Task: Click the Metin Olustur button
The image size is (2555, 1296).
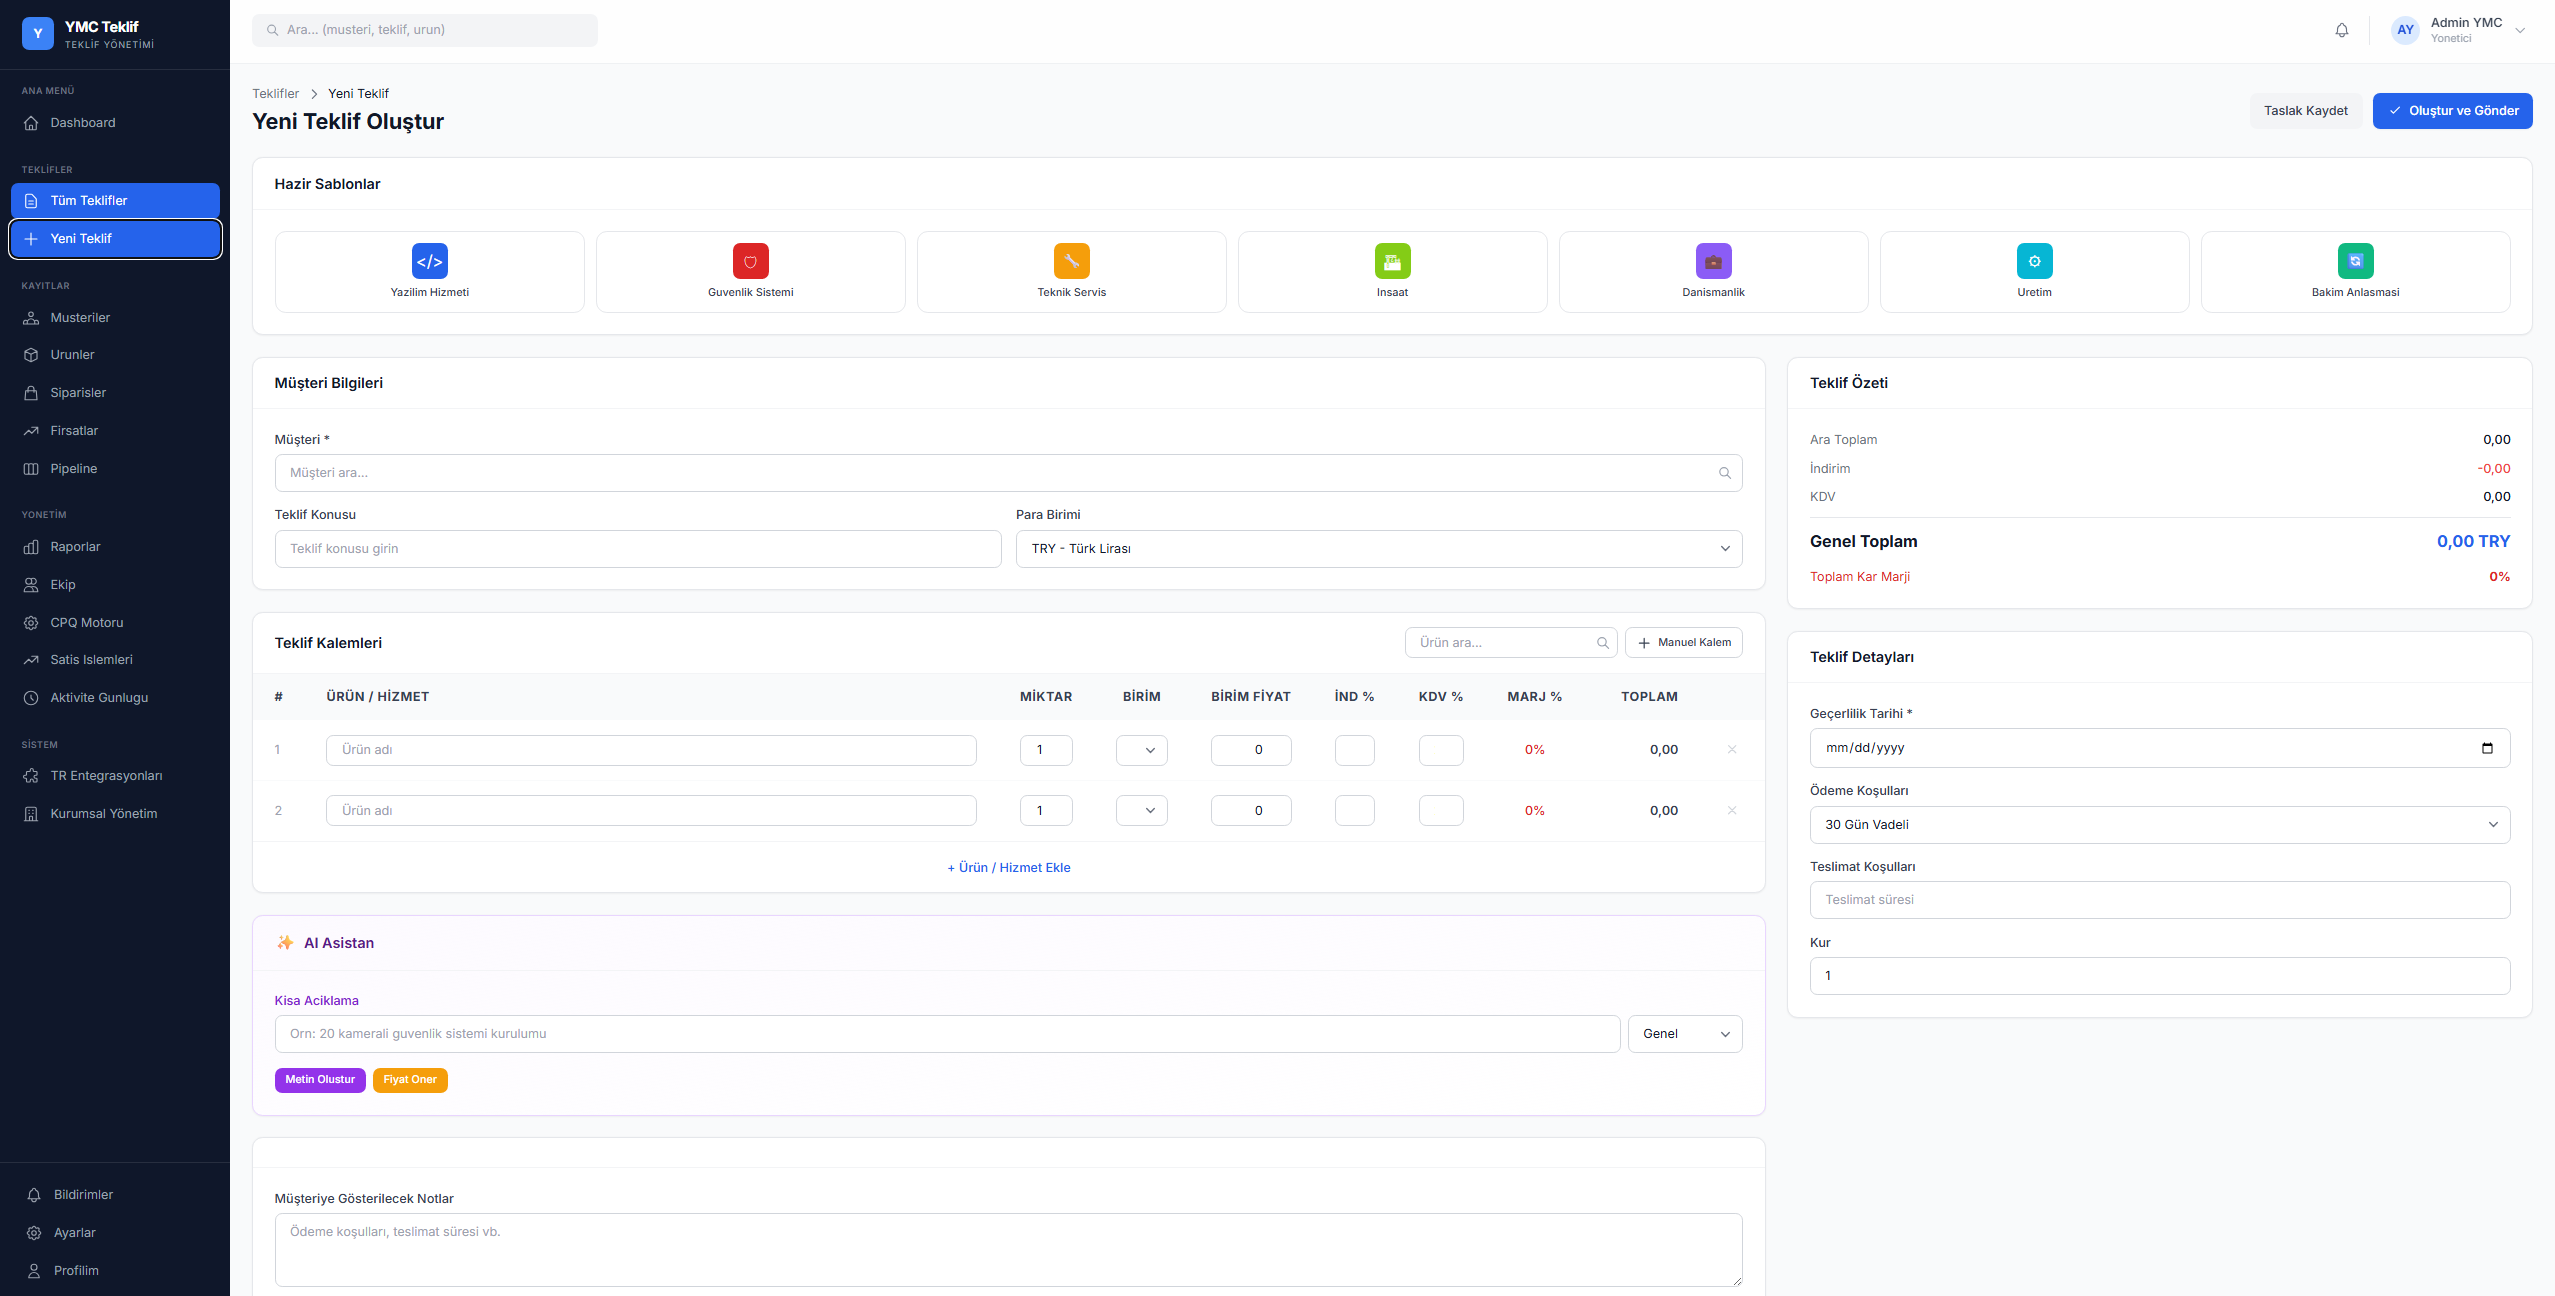Action: pos(320,1080)
